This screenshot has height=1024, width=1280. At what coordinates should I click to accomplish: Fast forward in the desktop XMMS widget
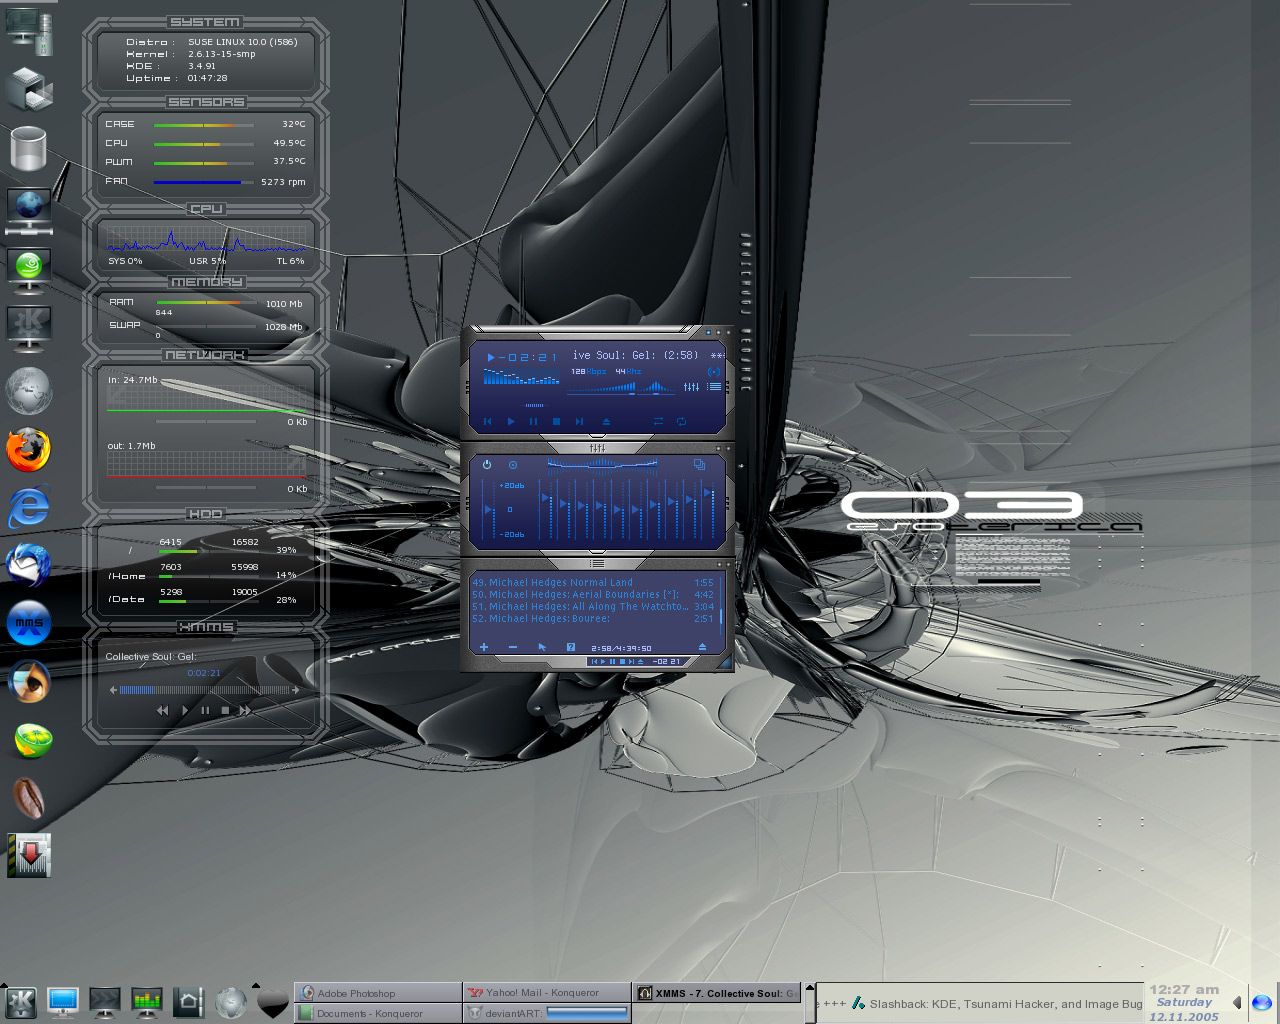(x=245, y=710)
